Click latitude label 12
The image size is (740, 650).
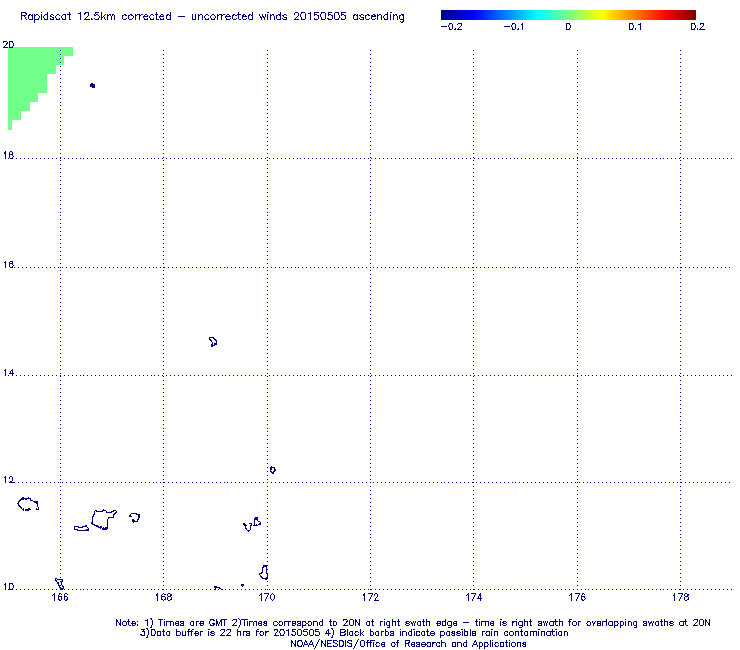point(8,480)
